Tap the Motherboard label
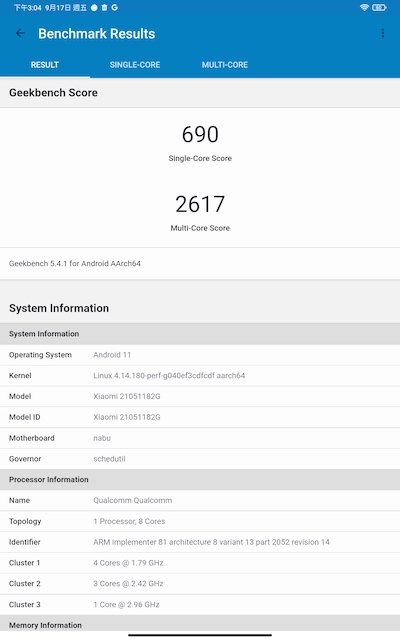Image resolution: width=400 pixels, height=640 pixels. click(31, 438)
